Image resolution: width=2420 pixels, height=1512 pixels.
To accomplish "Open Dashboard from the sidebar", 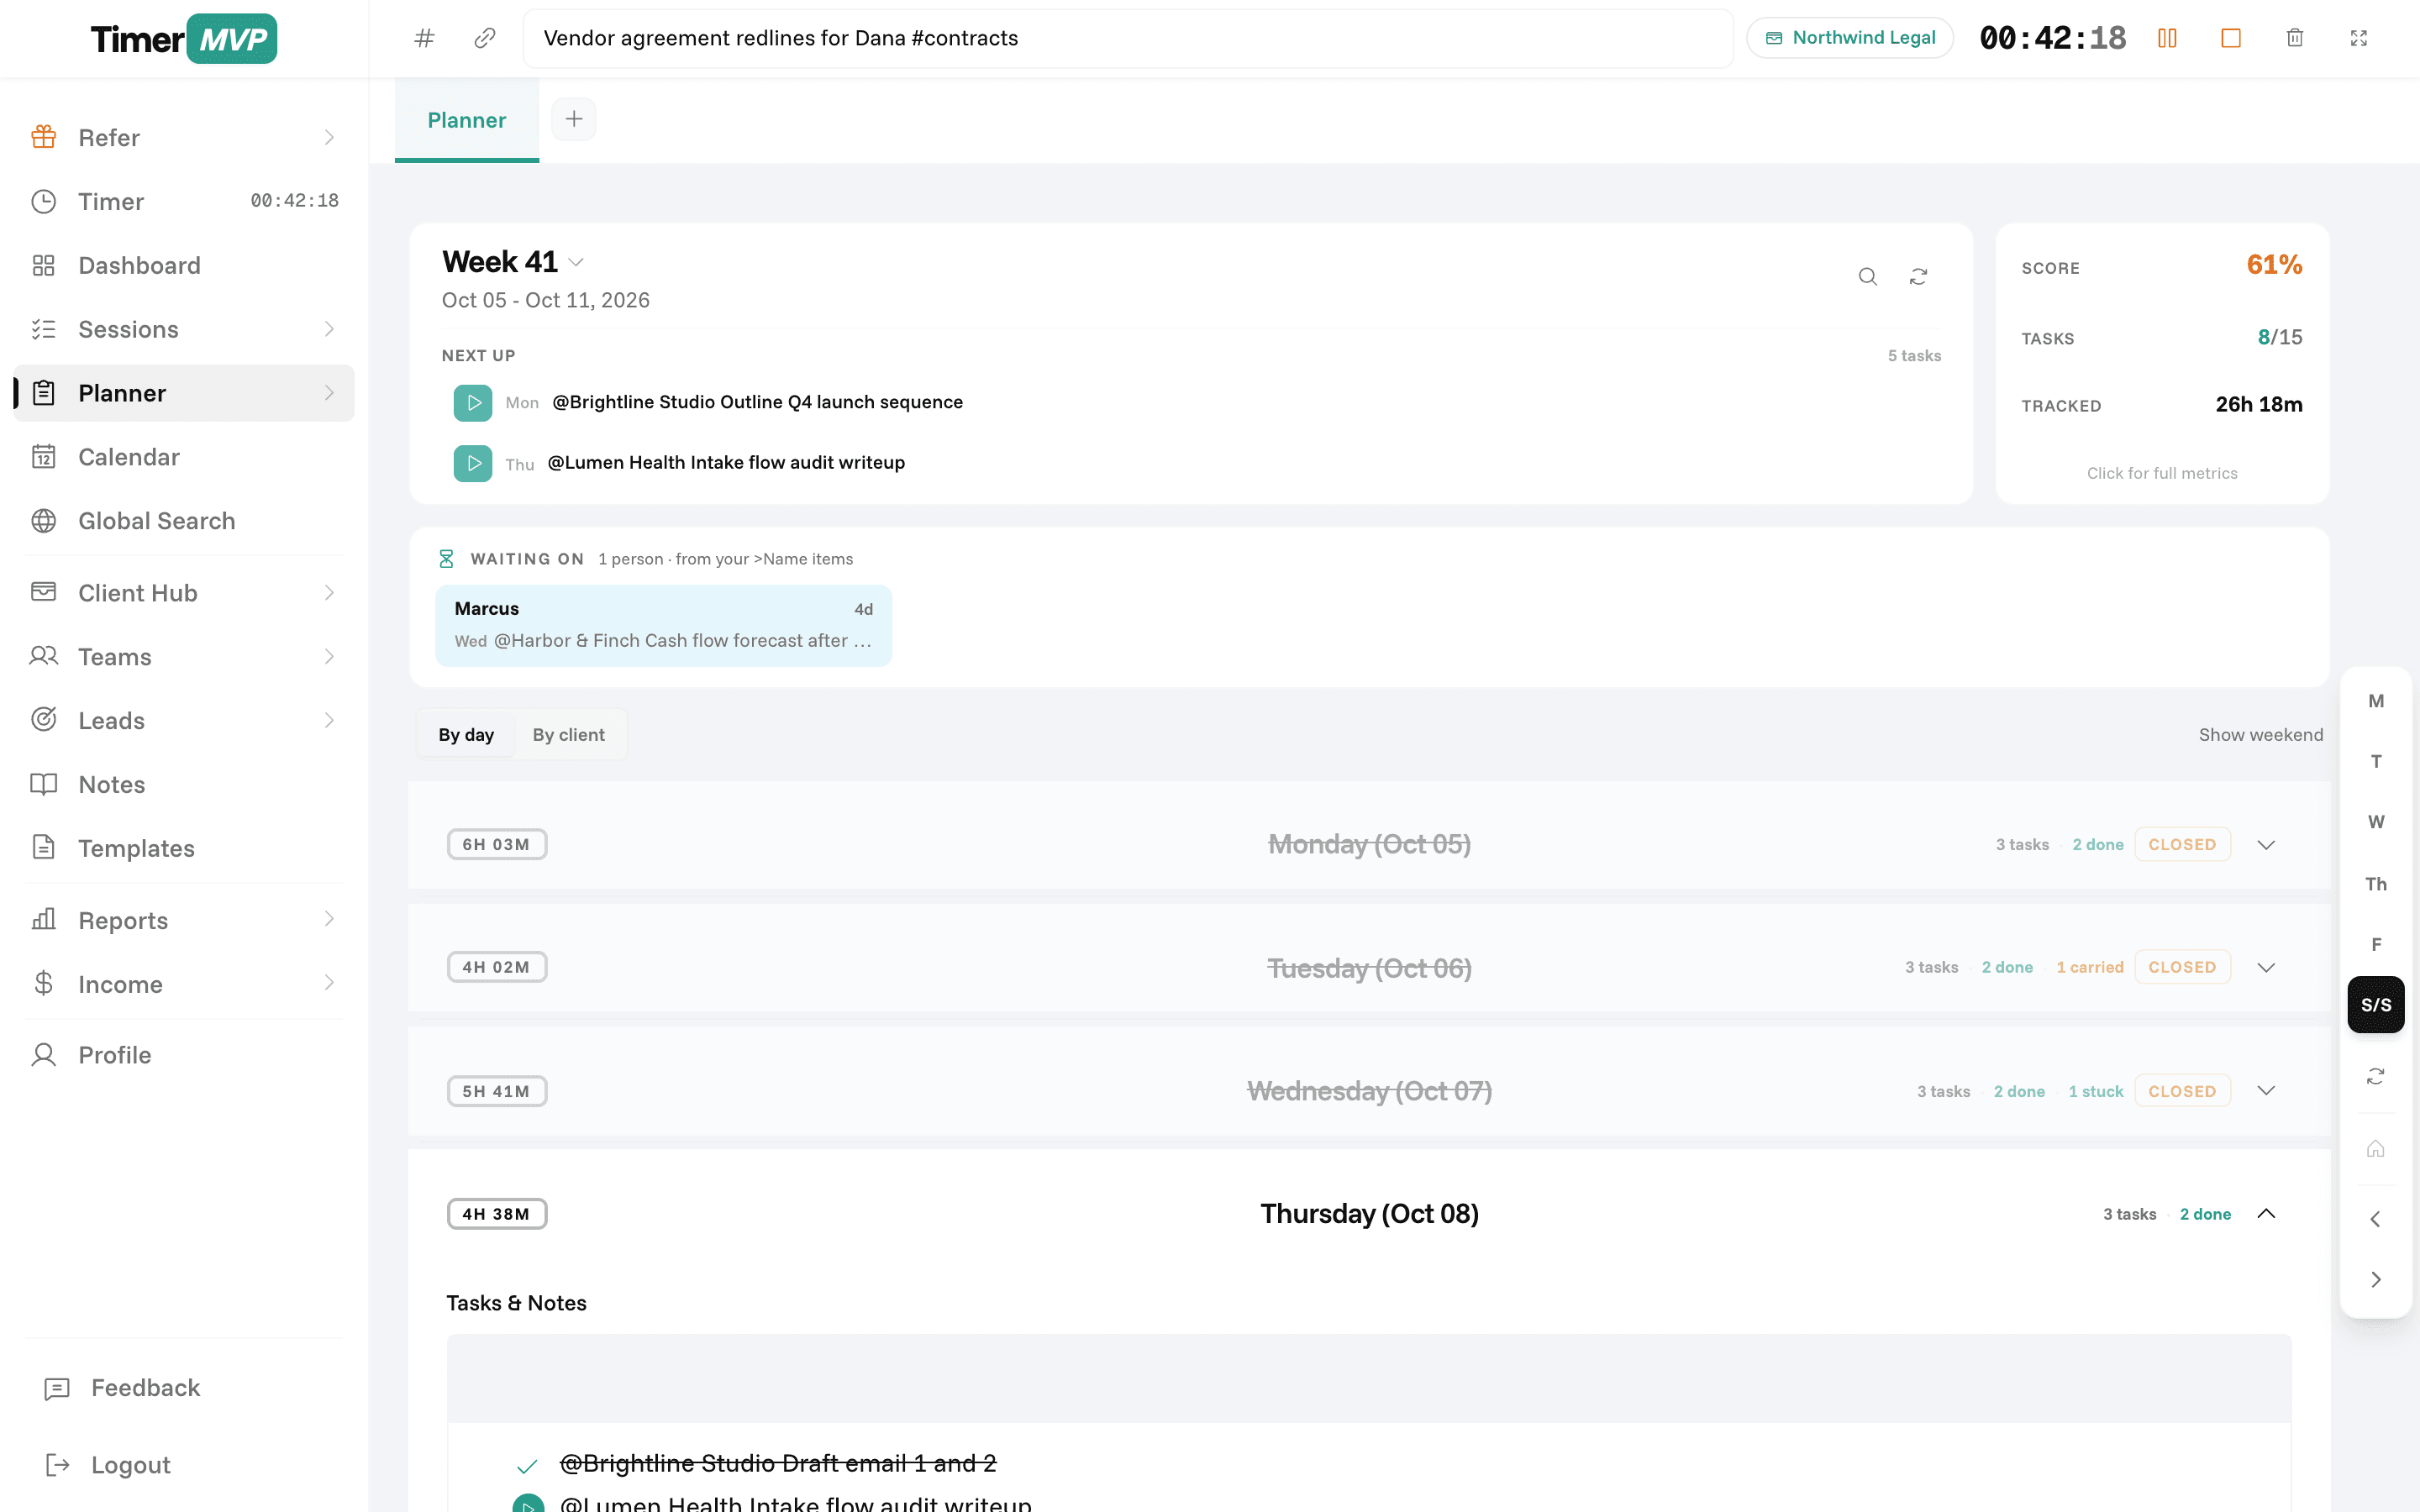I will tap(184, 265).
